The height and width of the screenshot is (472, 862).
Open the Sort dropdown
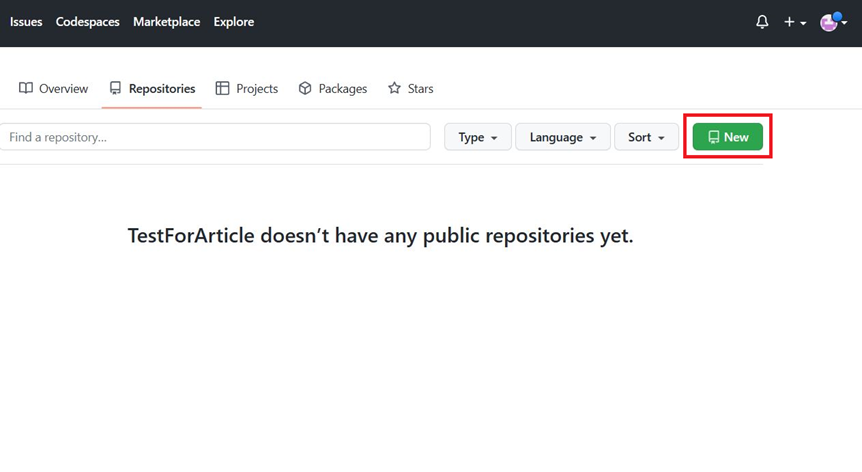646,137
